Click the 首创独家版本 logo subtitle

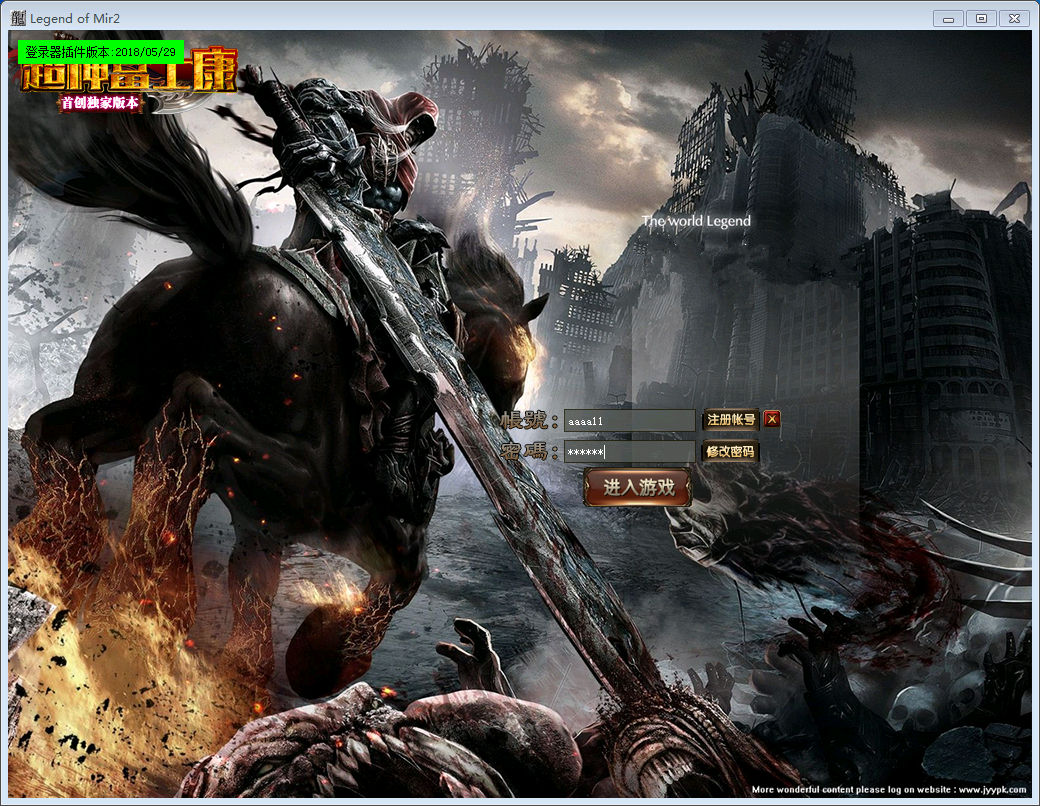(x=100, y=102)
